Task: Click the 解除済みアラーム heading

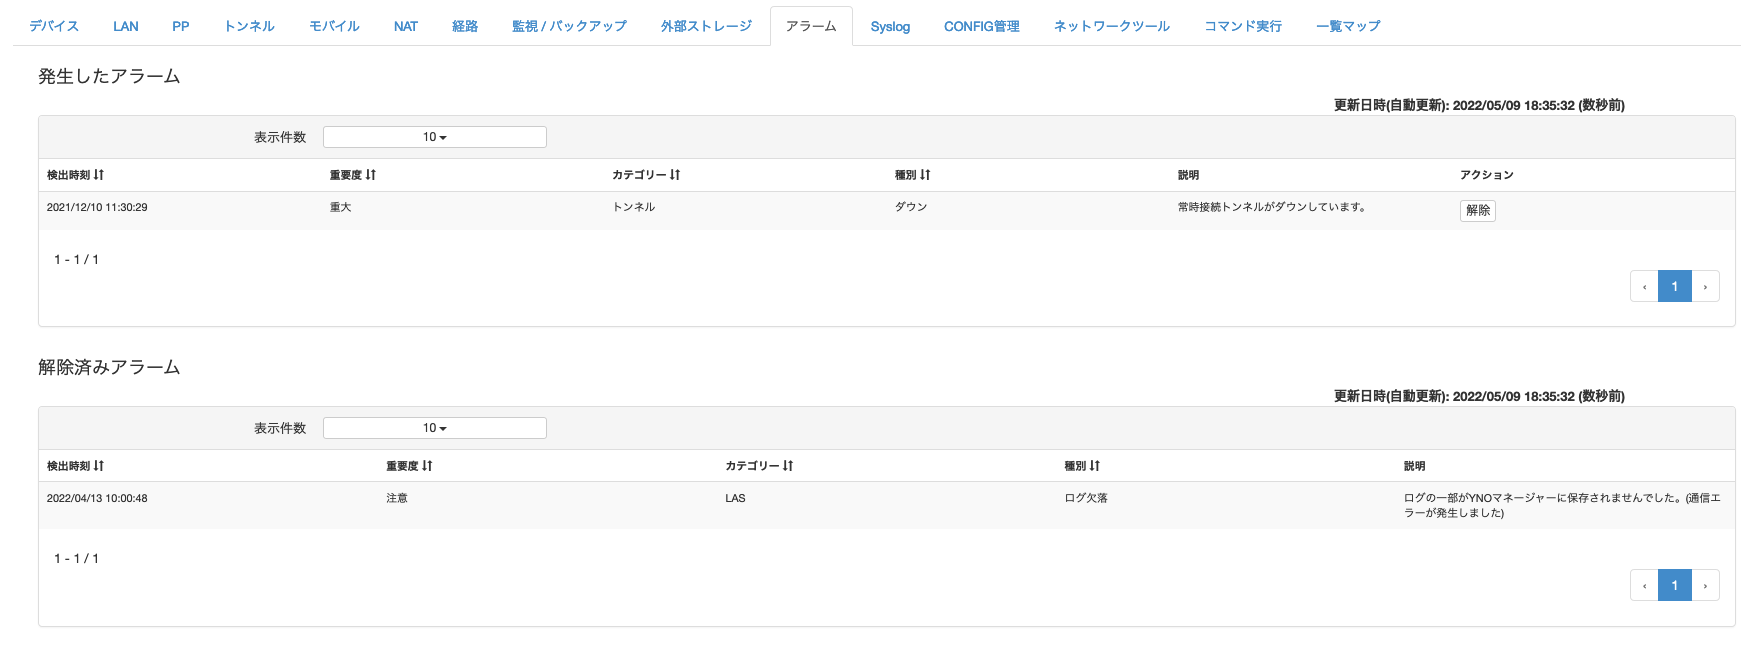Action: (109, 367)
